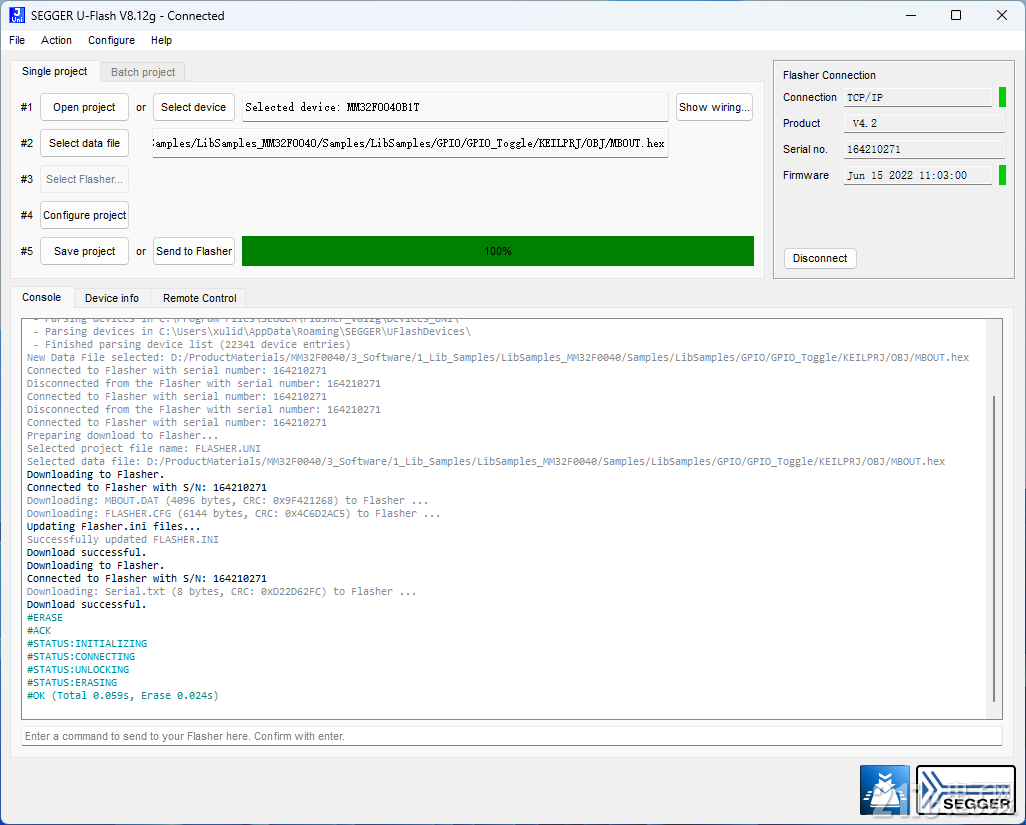Click the '#ACK' console line
The width and height of the screenshot is (1026, 825).
(39, 631)
